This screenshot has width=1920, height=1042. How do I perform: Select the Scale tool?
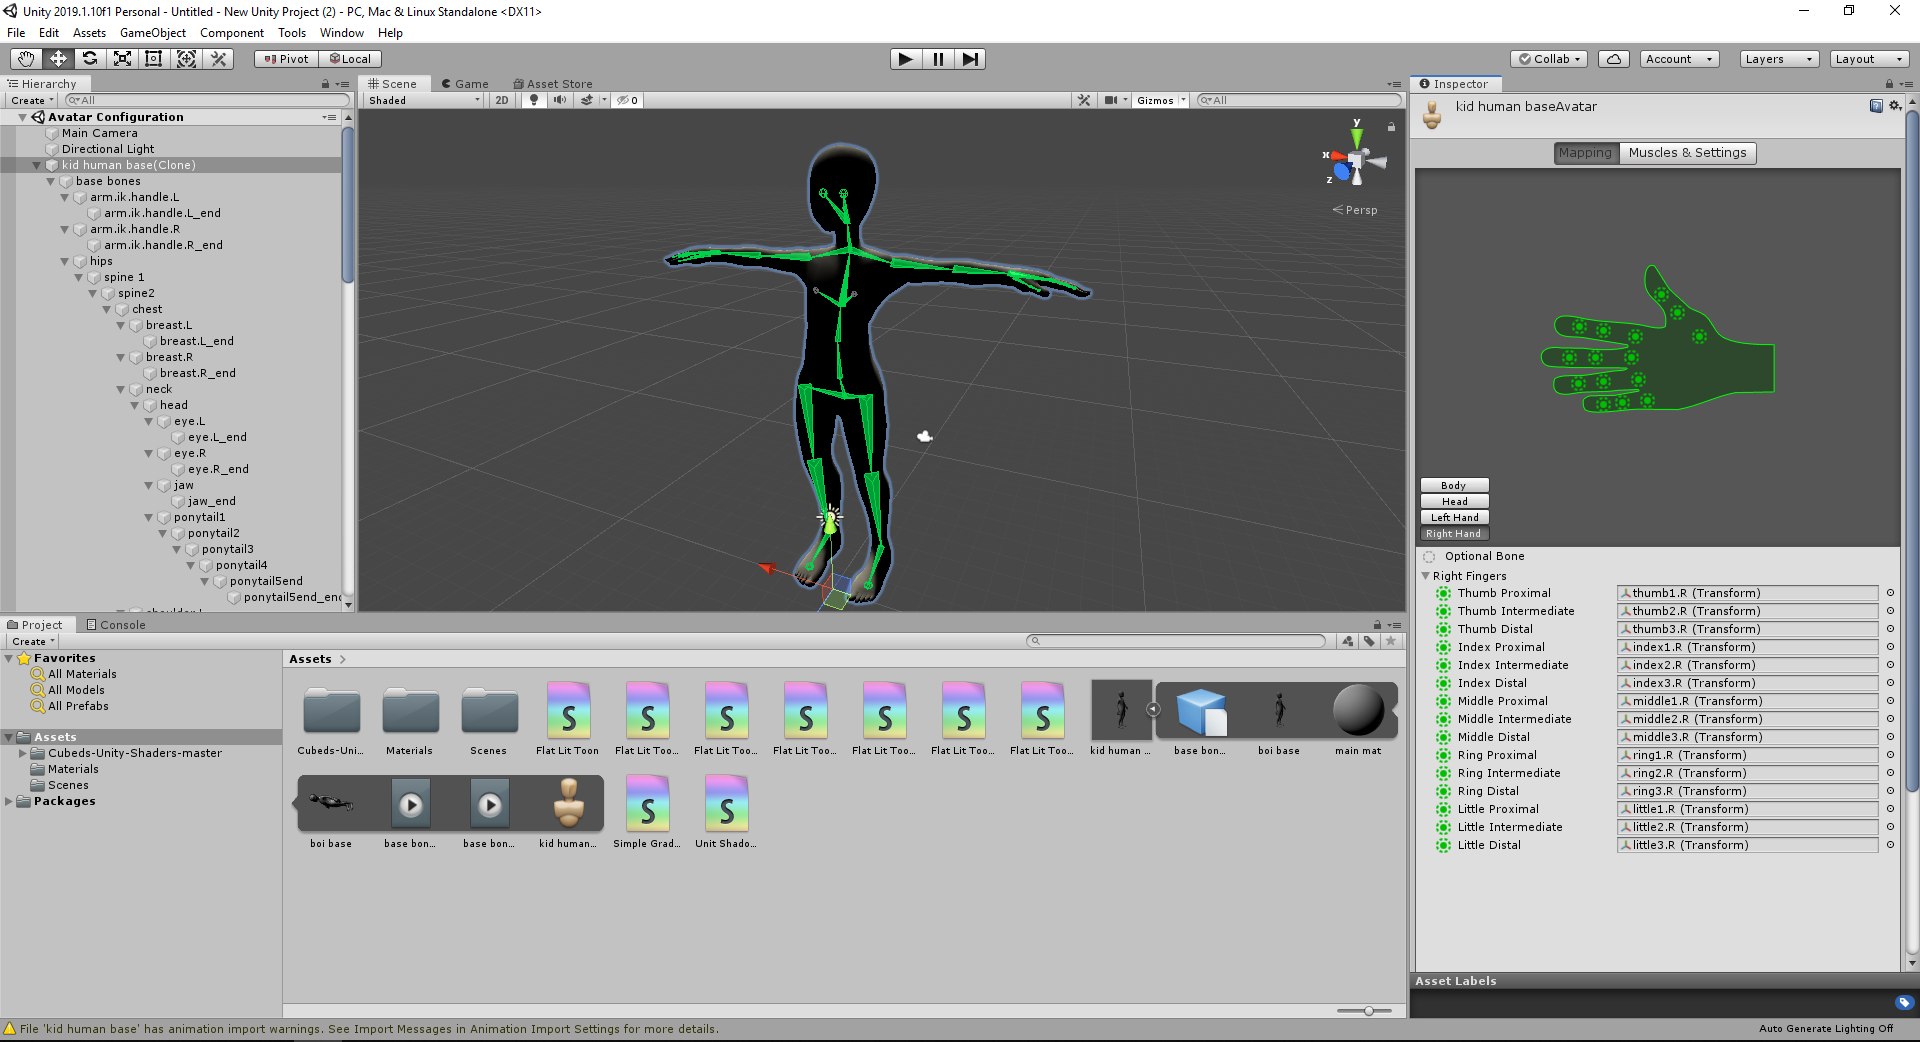[122, 59]
